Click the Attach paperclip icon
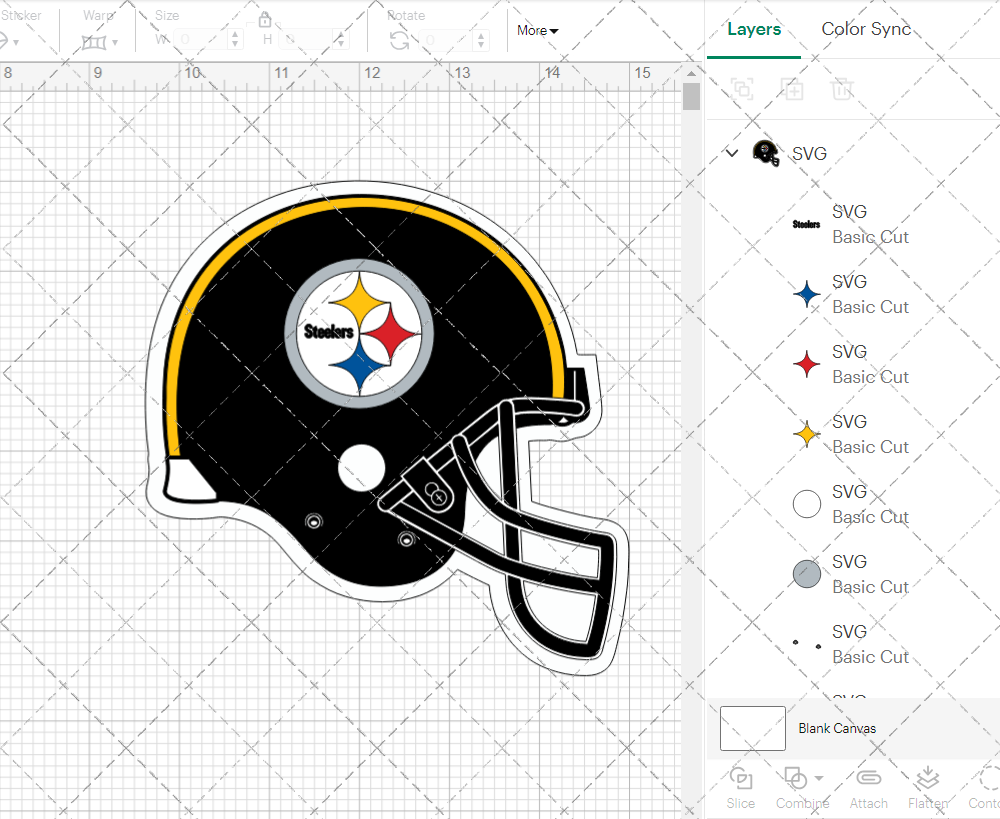 tap(868, 778)
